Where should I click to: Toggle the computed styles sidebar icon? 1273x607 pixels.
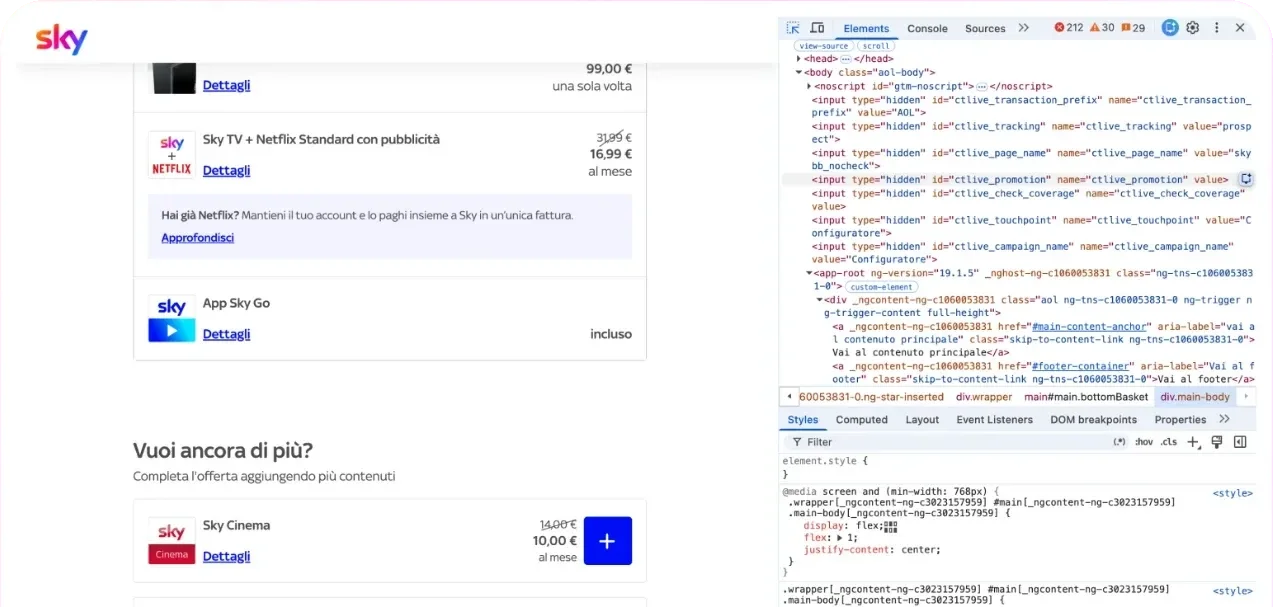pos(1240,442)
